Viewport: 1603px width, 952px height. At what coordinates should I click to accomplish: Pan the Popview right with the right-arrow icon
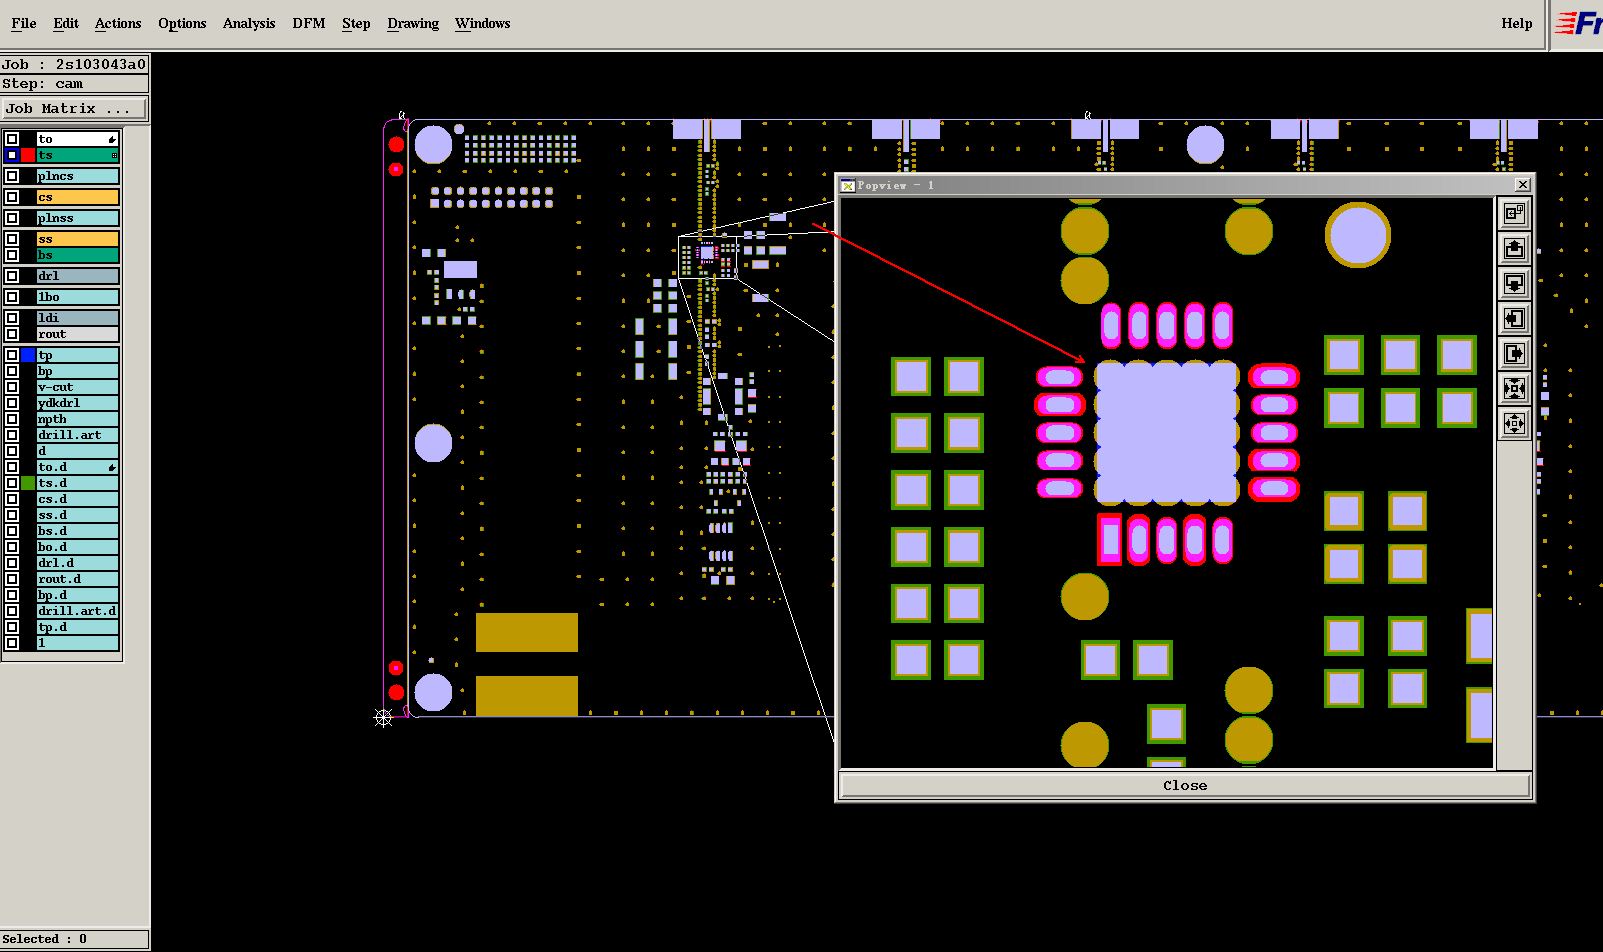(x=1514, y=353)
